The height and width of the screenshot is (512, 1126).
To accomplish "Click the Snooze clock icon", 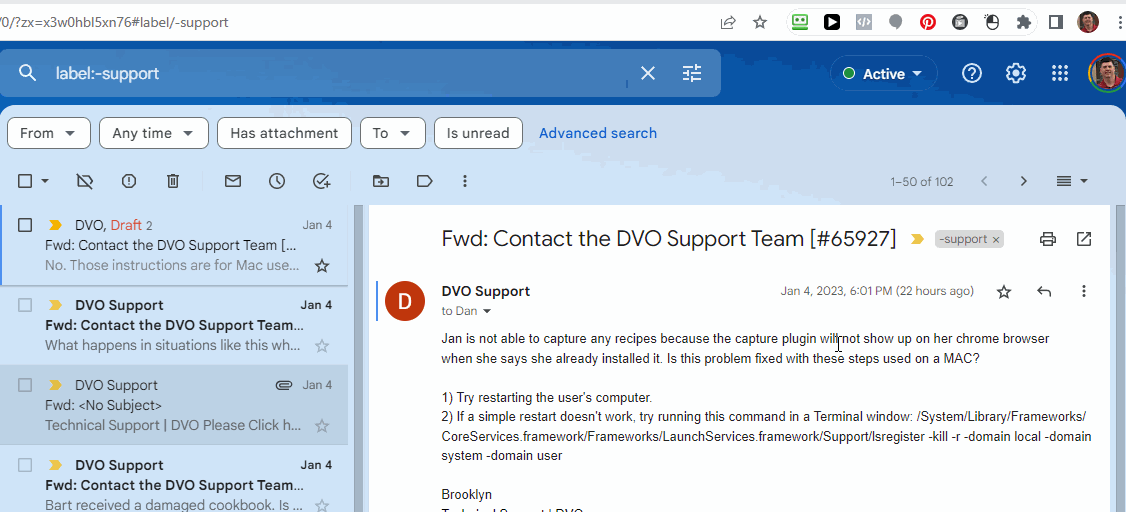I will click(277, 181).
